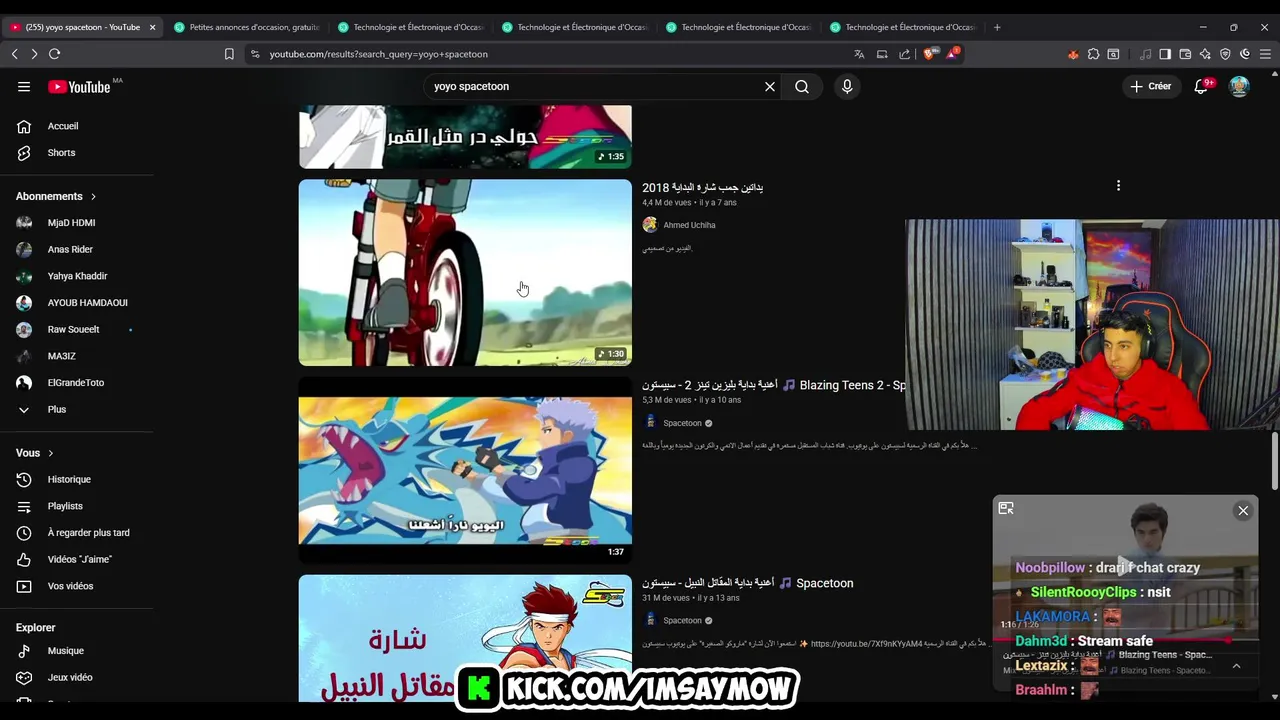Click the Créer button
Viewport: 1280px width, 720px height.
pos(1150,87)
